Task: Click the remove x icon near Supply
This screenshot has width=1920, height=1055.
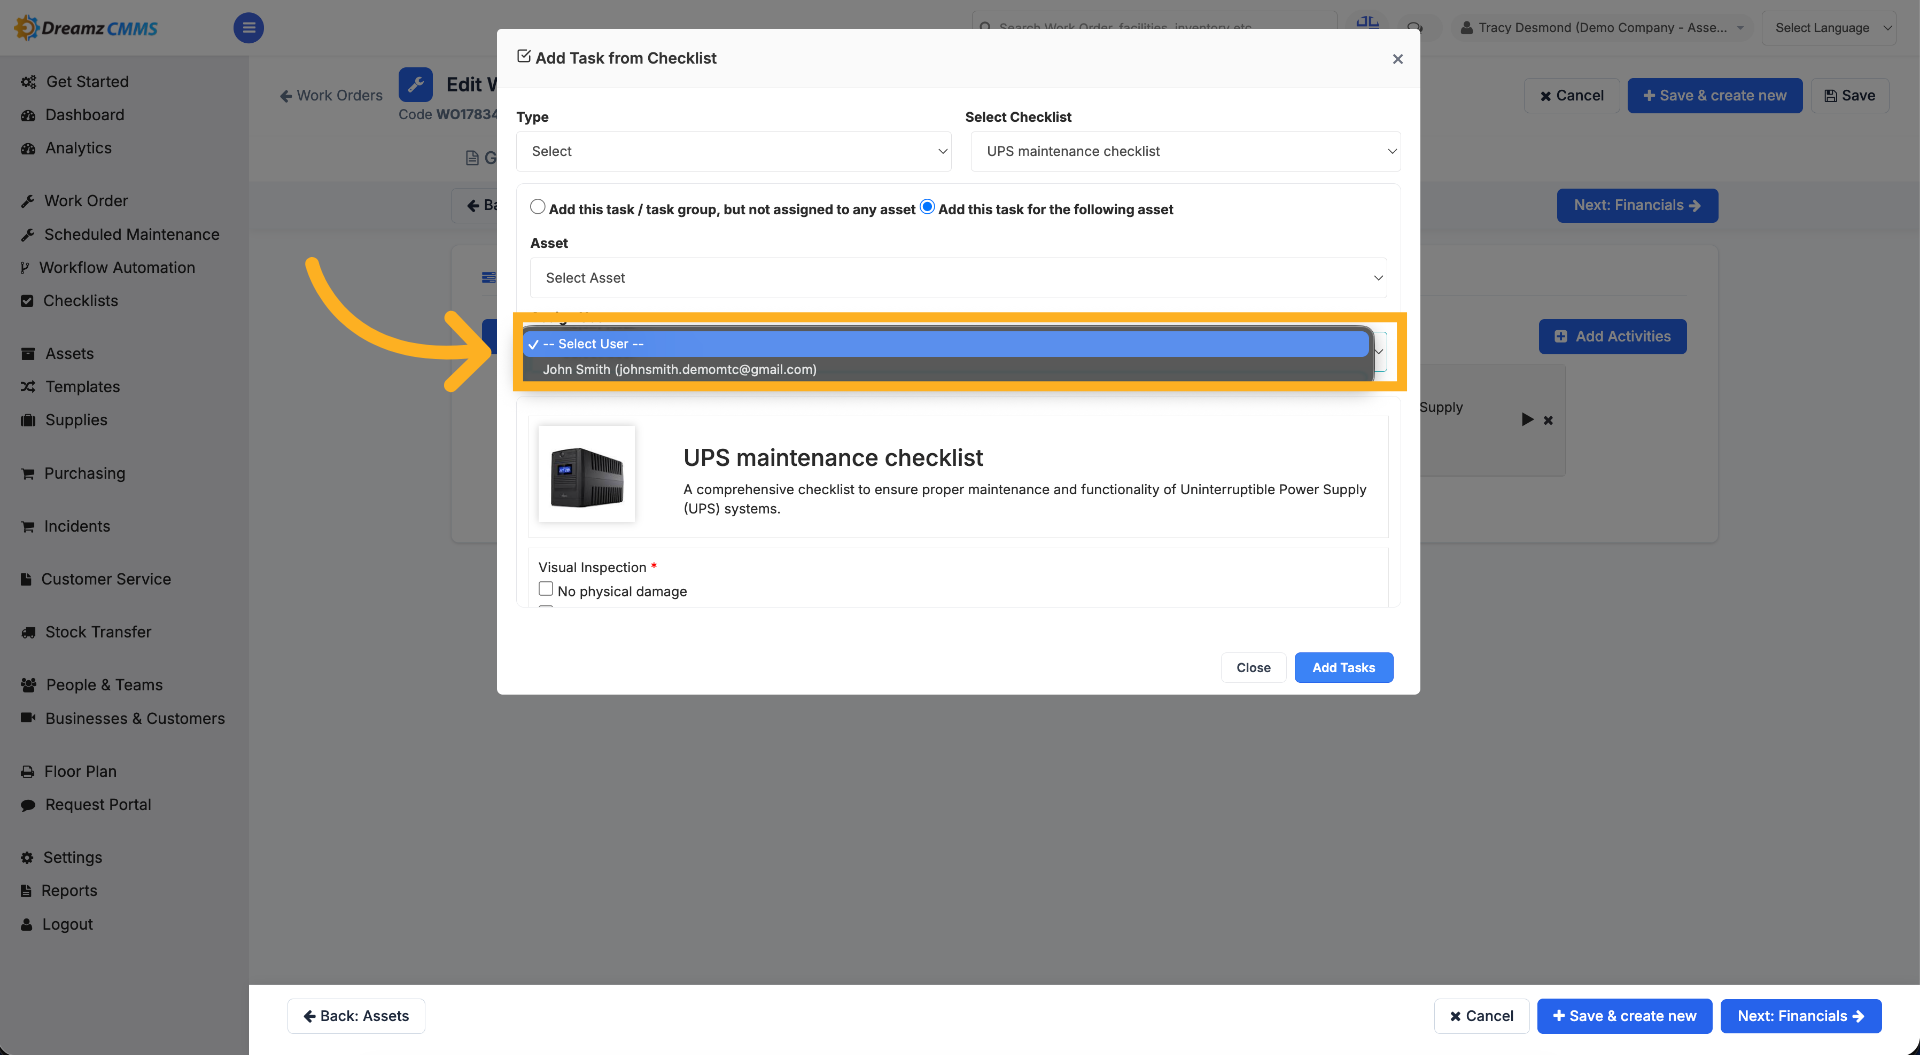Action: point(1548,421)
